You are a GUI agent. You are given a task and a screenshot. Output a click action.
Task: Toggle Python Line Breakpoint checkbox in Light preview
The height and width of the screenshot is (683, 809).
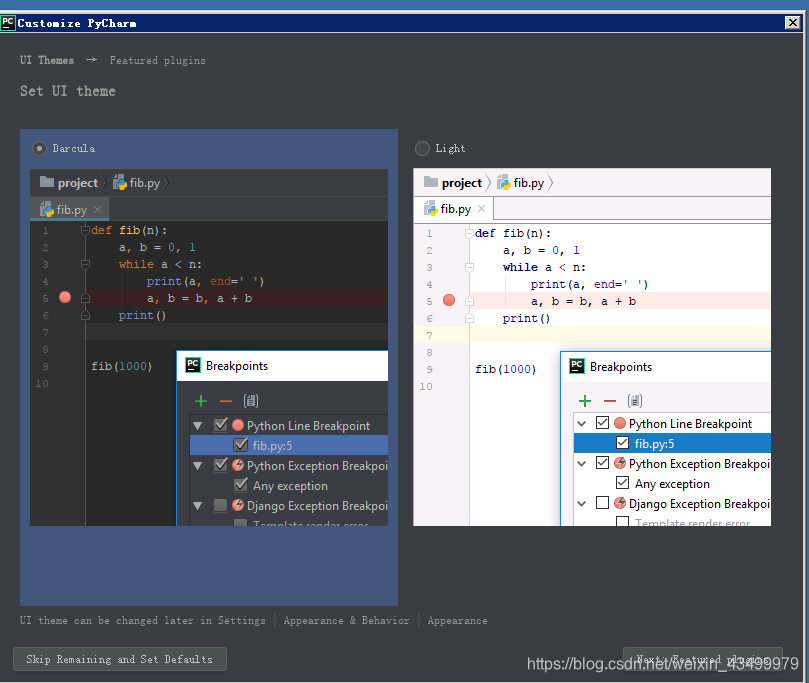coord(602,422)
